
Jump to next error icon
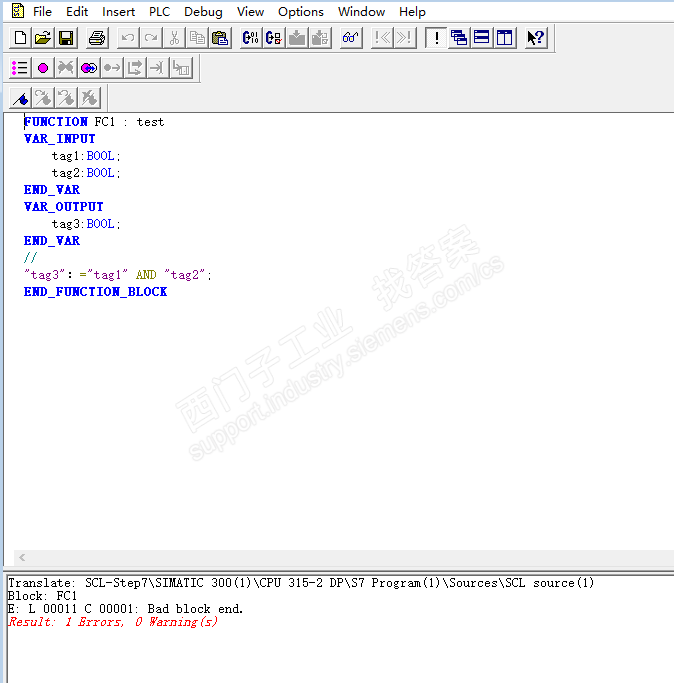coord(405,38)
